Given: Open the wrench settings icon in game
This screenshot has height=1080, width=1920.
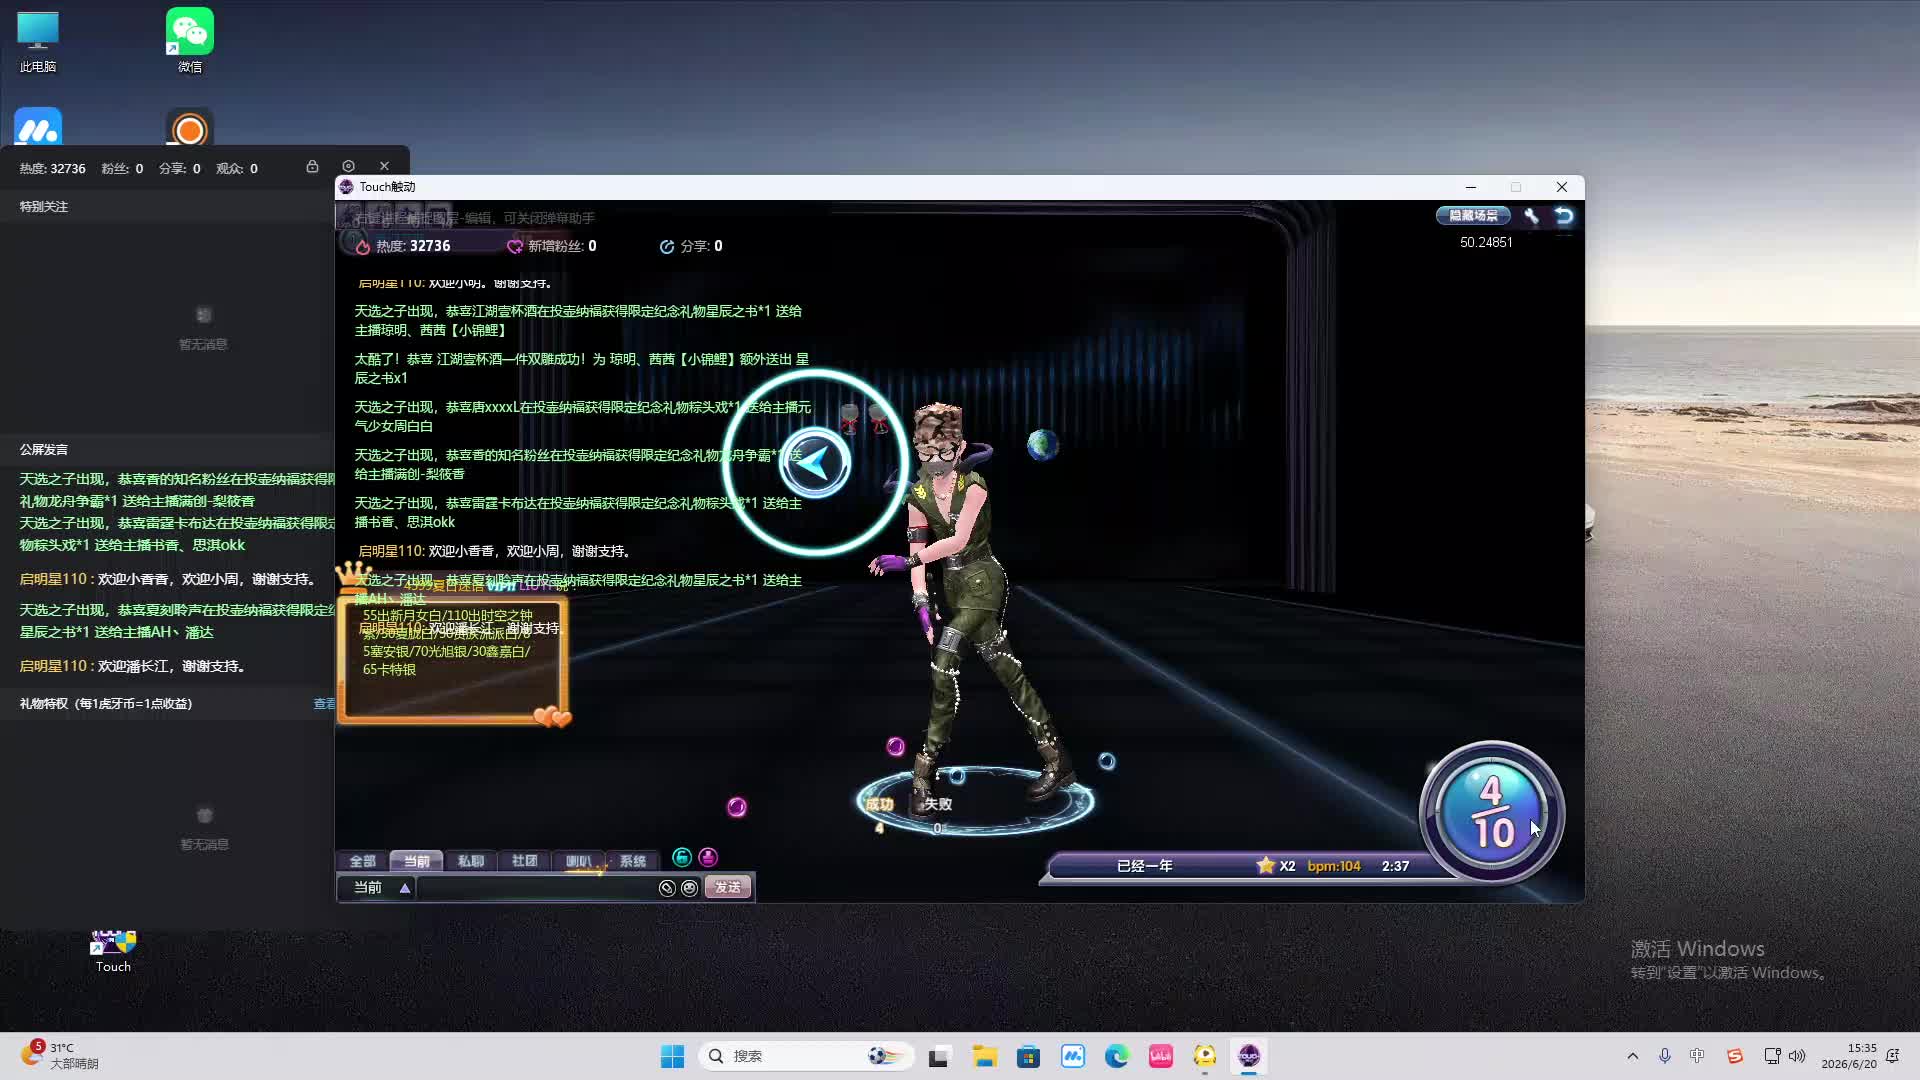Looking at the screenshot, I should point(1531,216).
